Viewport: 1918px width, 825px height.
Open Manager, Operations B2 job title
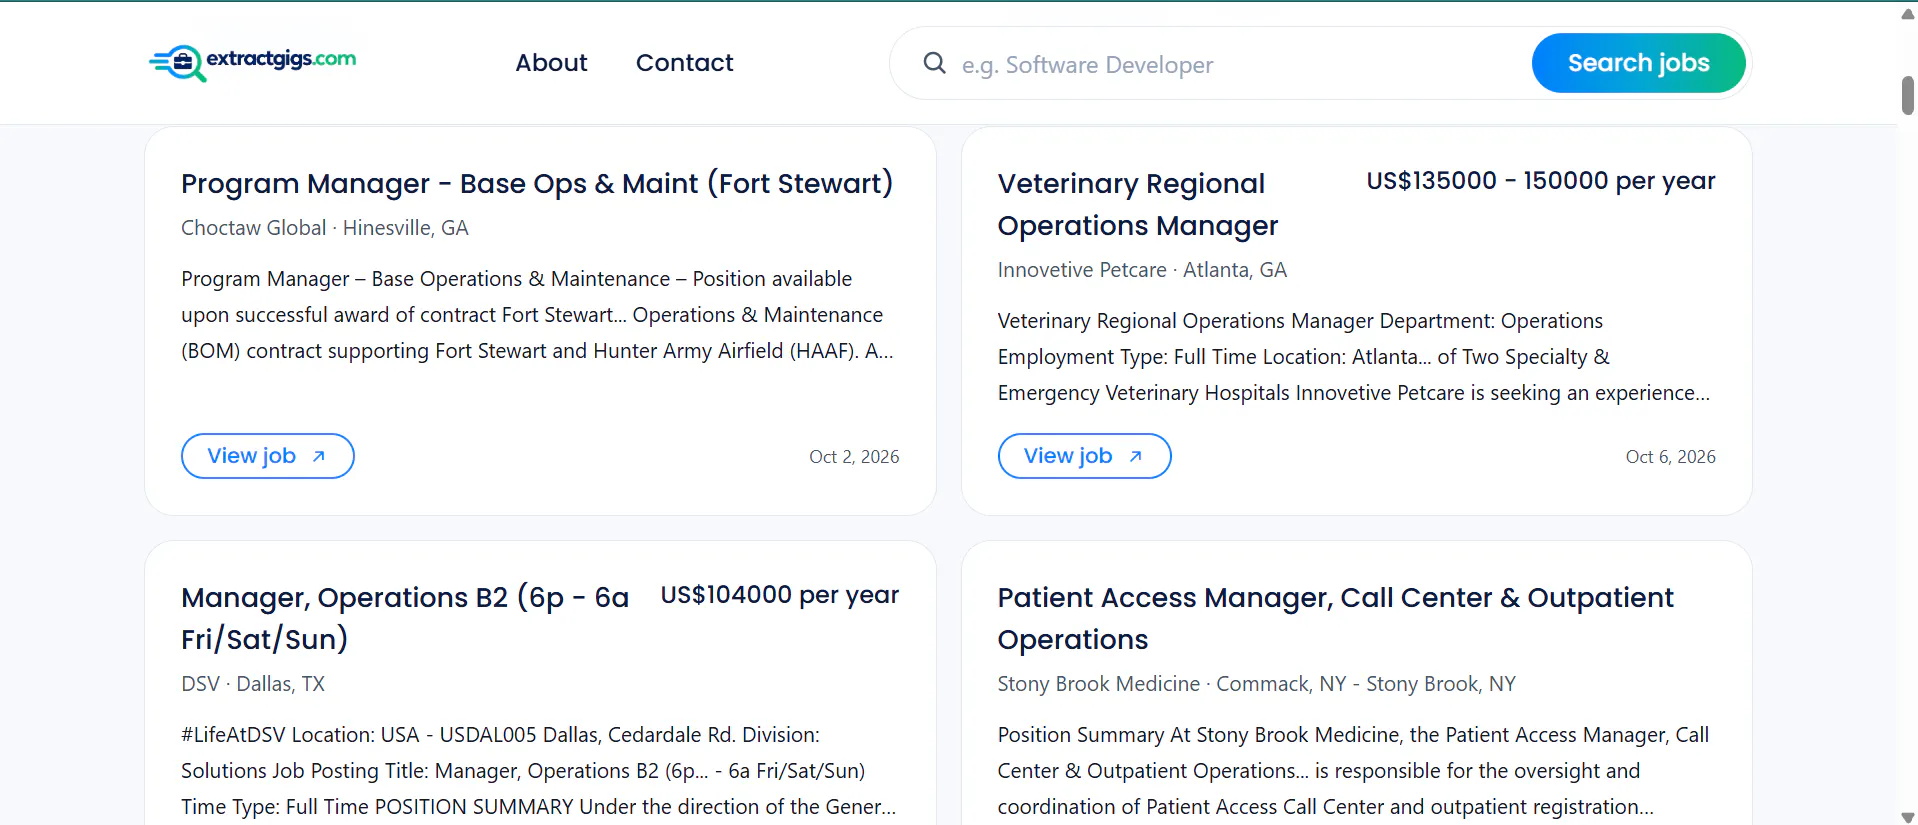tap(405, 618)
